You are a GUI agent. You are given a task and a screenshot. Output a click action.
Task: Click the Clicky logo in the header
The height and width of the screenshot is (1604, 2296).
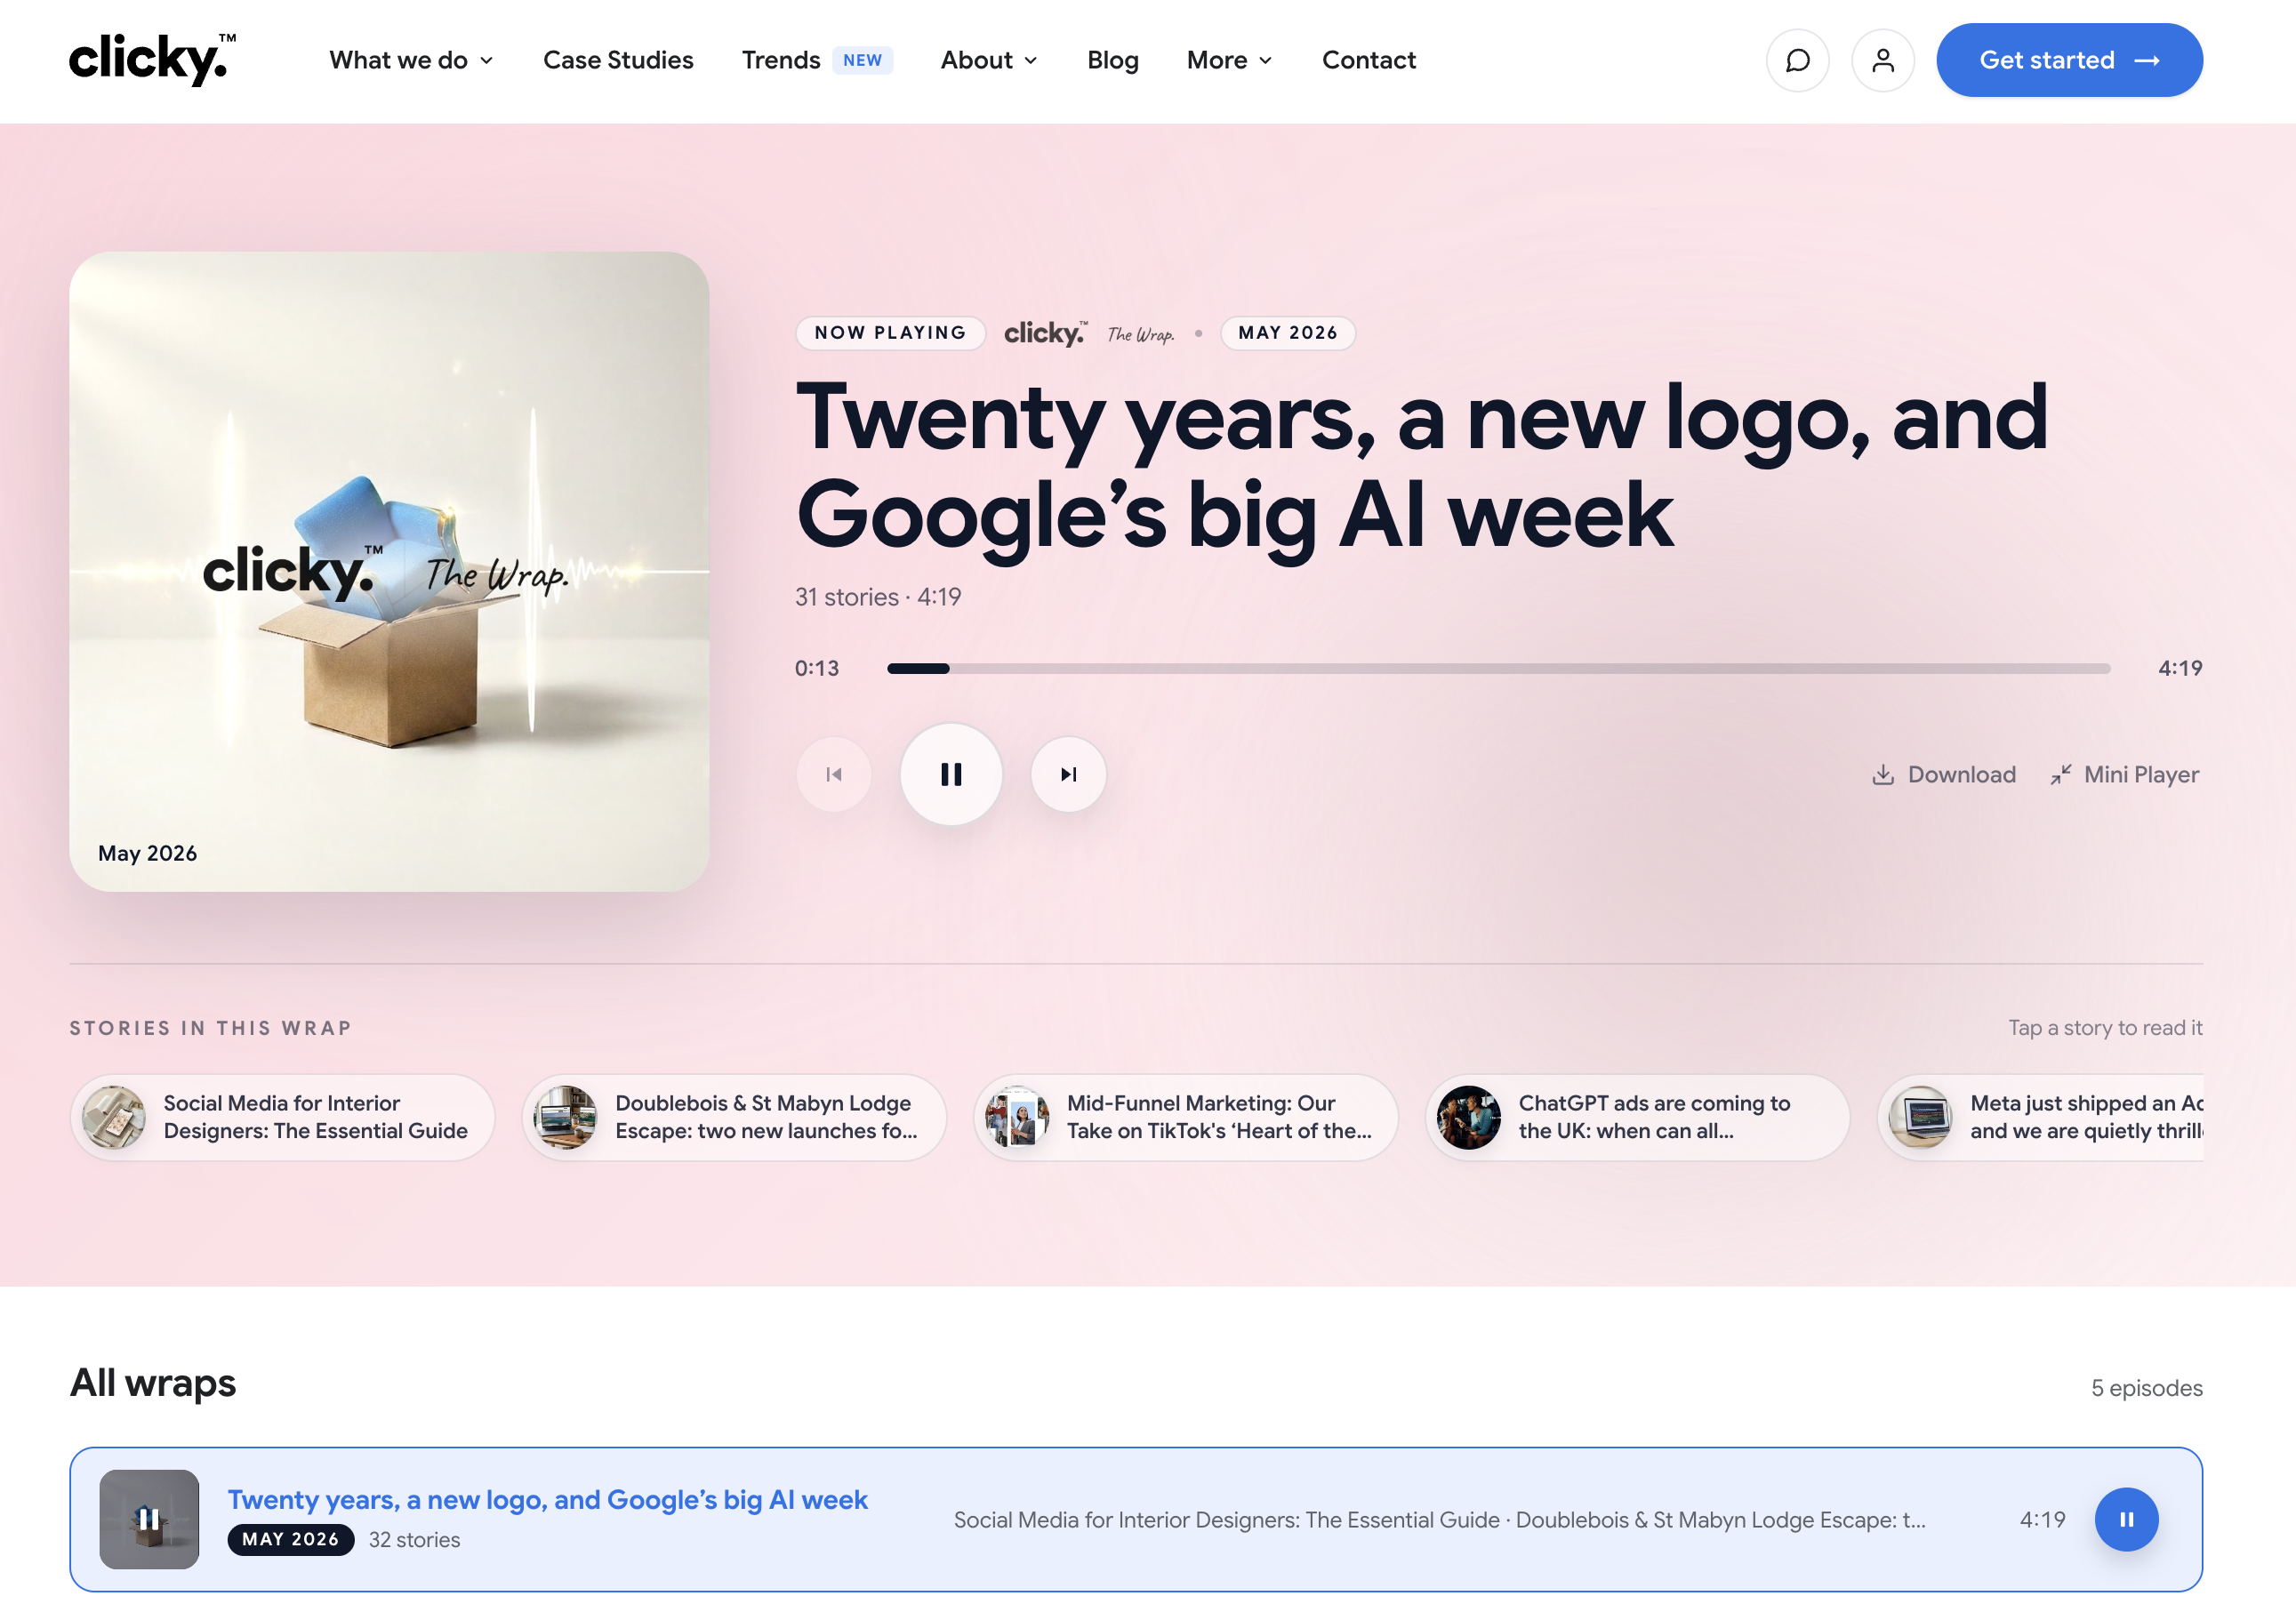point(152,59)
